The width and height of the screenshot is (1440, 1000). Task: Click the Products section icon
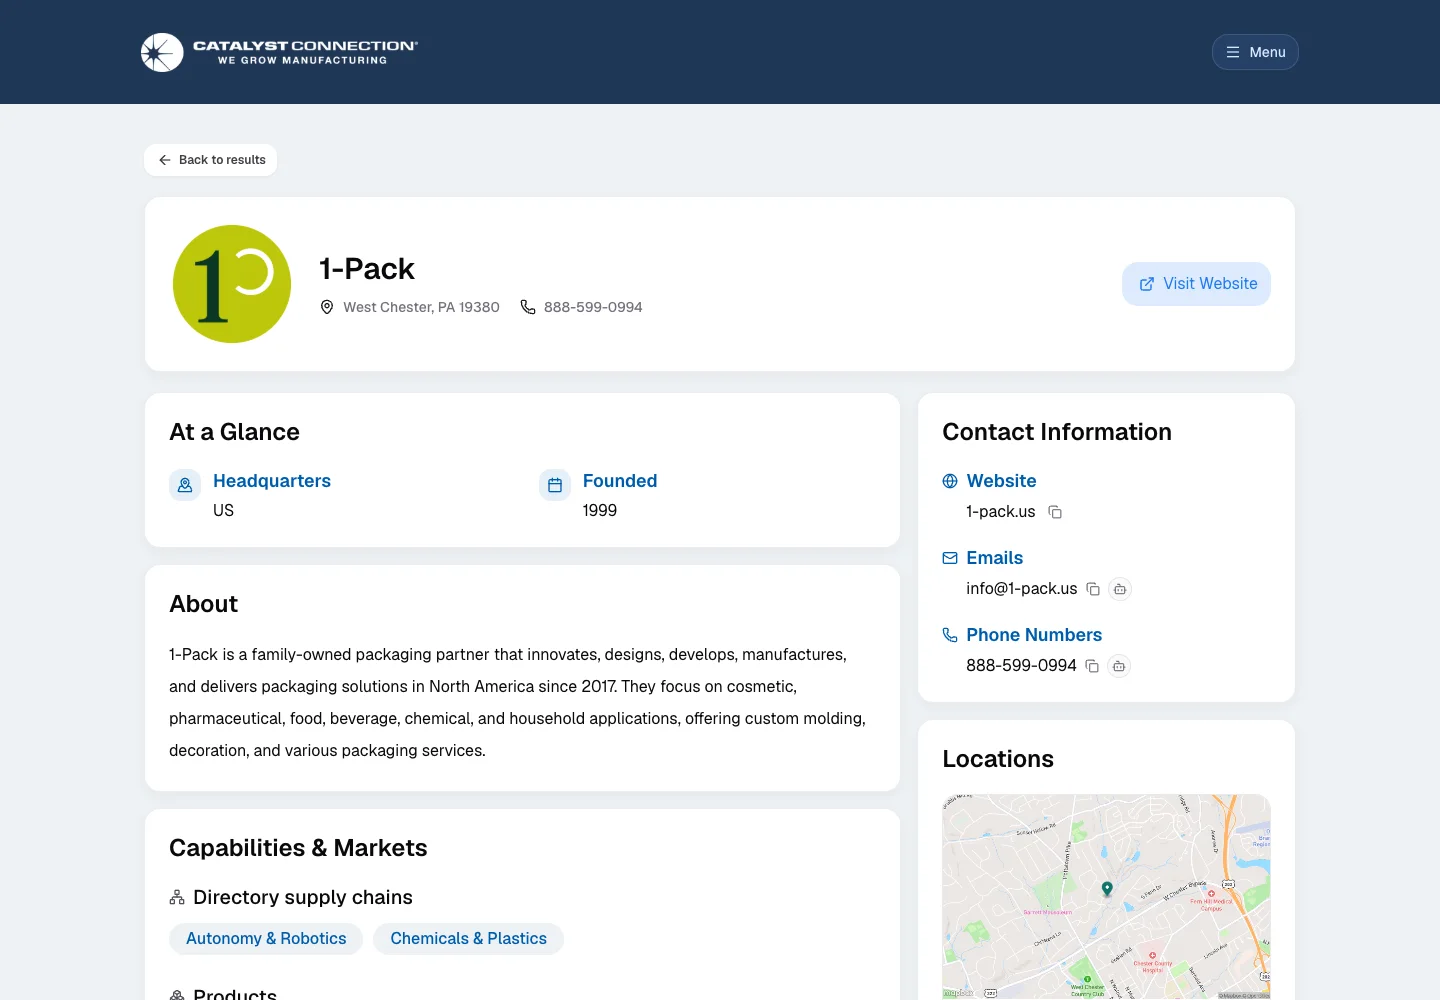(x=177, y=995)
